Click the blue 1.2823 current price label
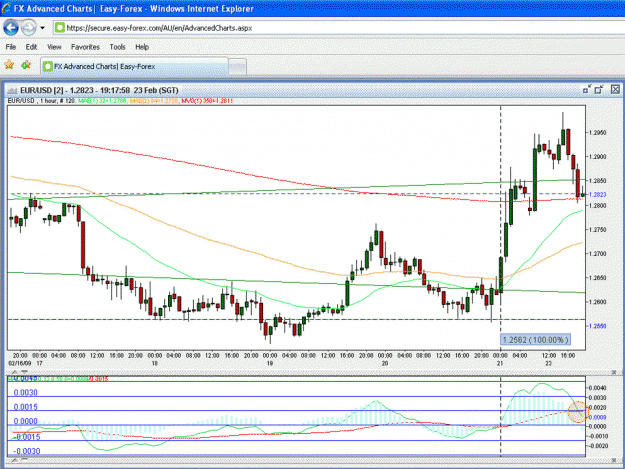 click(597, 194)
